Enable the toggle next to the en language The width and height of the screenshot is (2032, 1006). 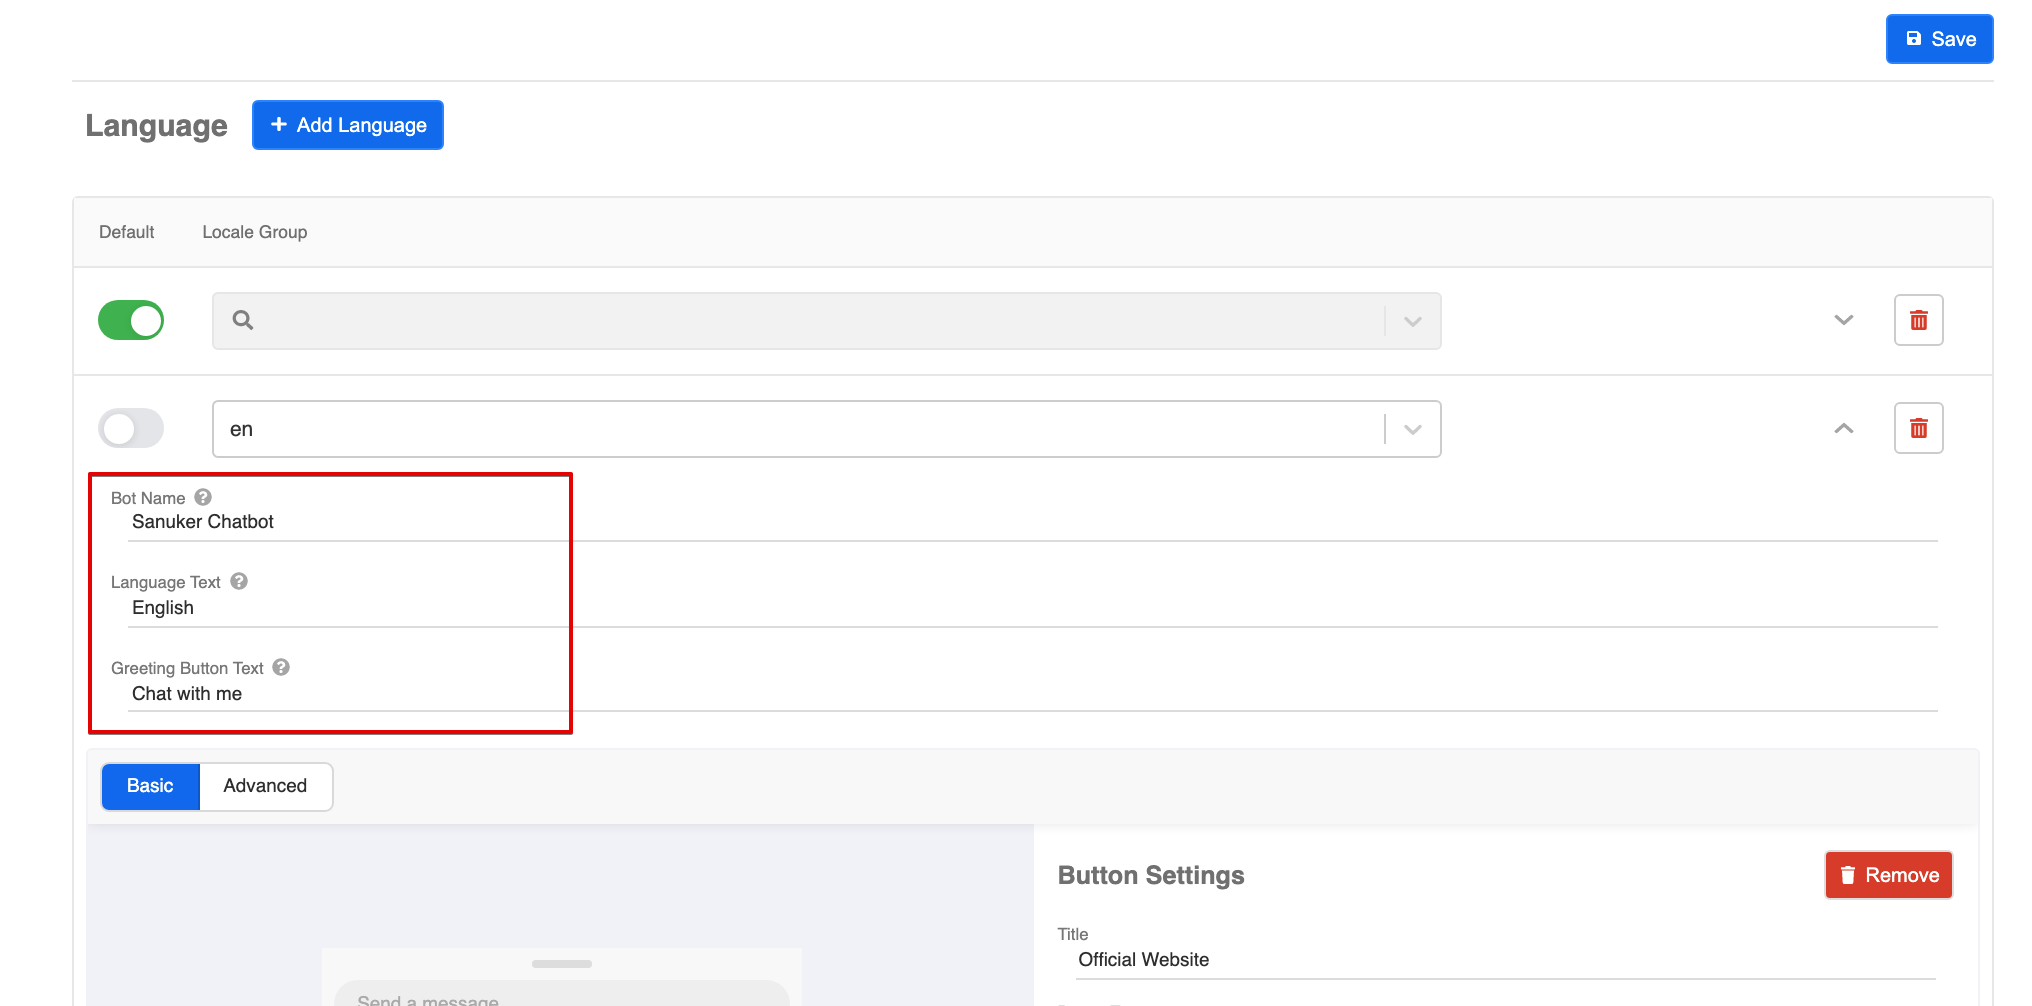[x=131, y=428]
